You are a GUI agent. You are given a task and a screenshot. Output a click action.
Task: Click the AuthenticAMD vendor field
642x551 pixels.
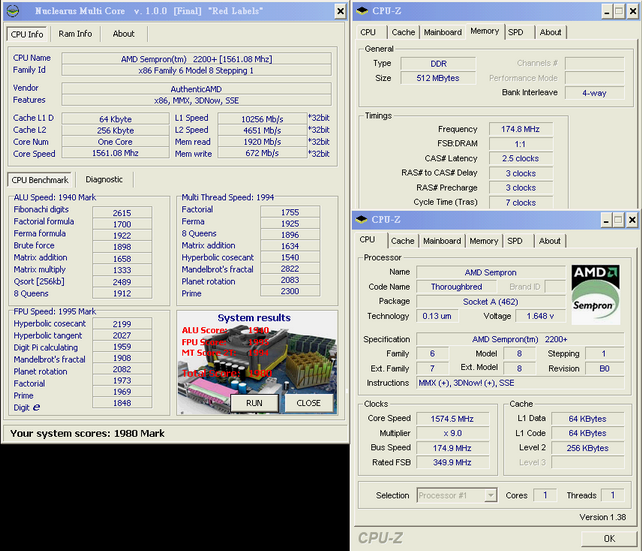(197, 89)
